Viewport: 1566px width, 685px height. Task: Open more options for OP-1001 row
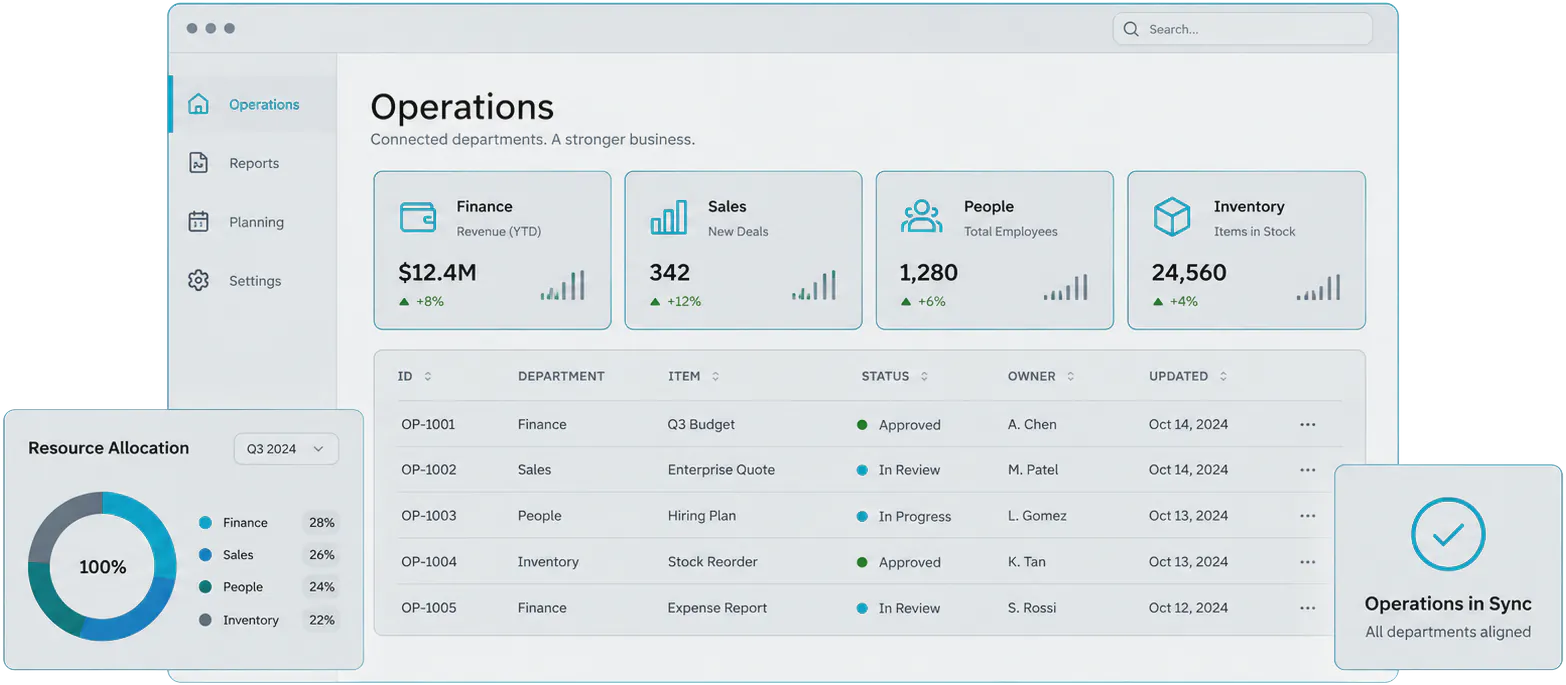[1307, 424]
